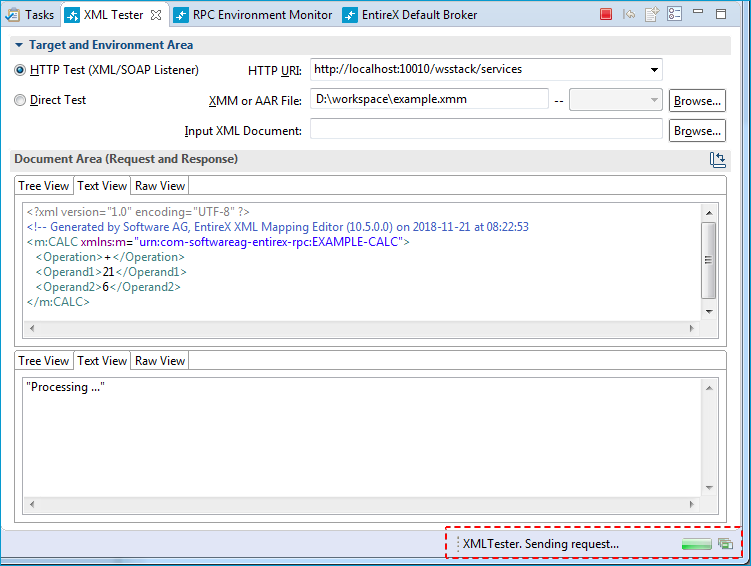Click the "Processing ..." response text

(x=65, y=387)
